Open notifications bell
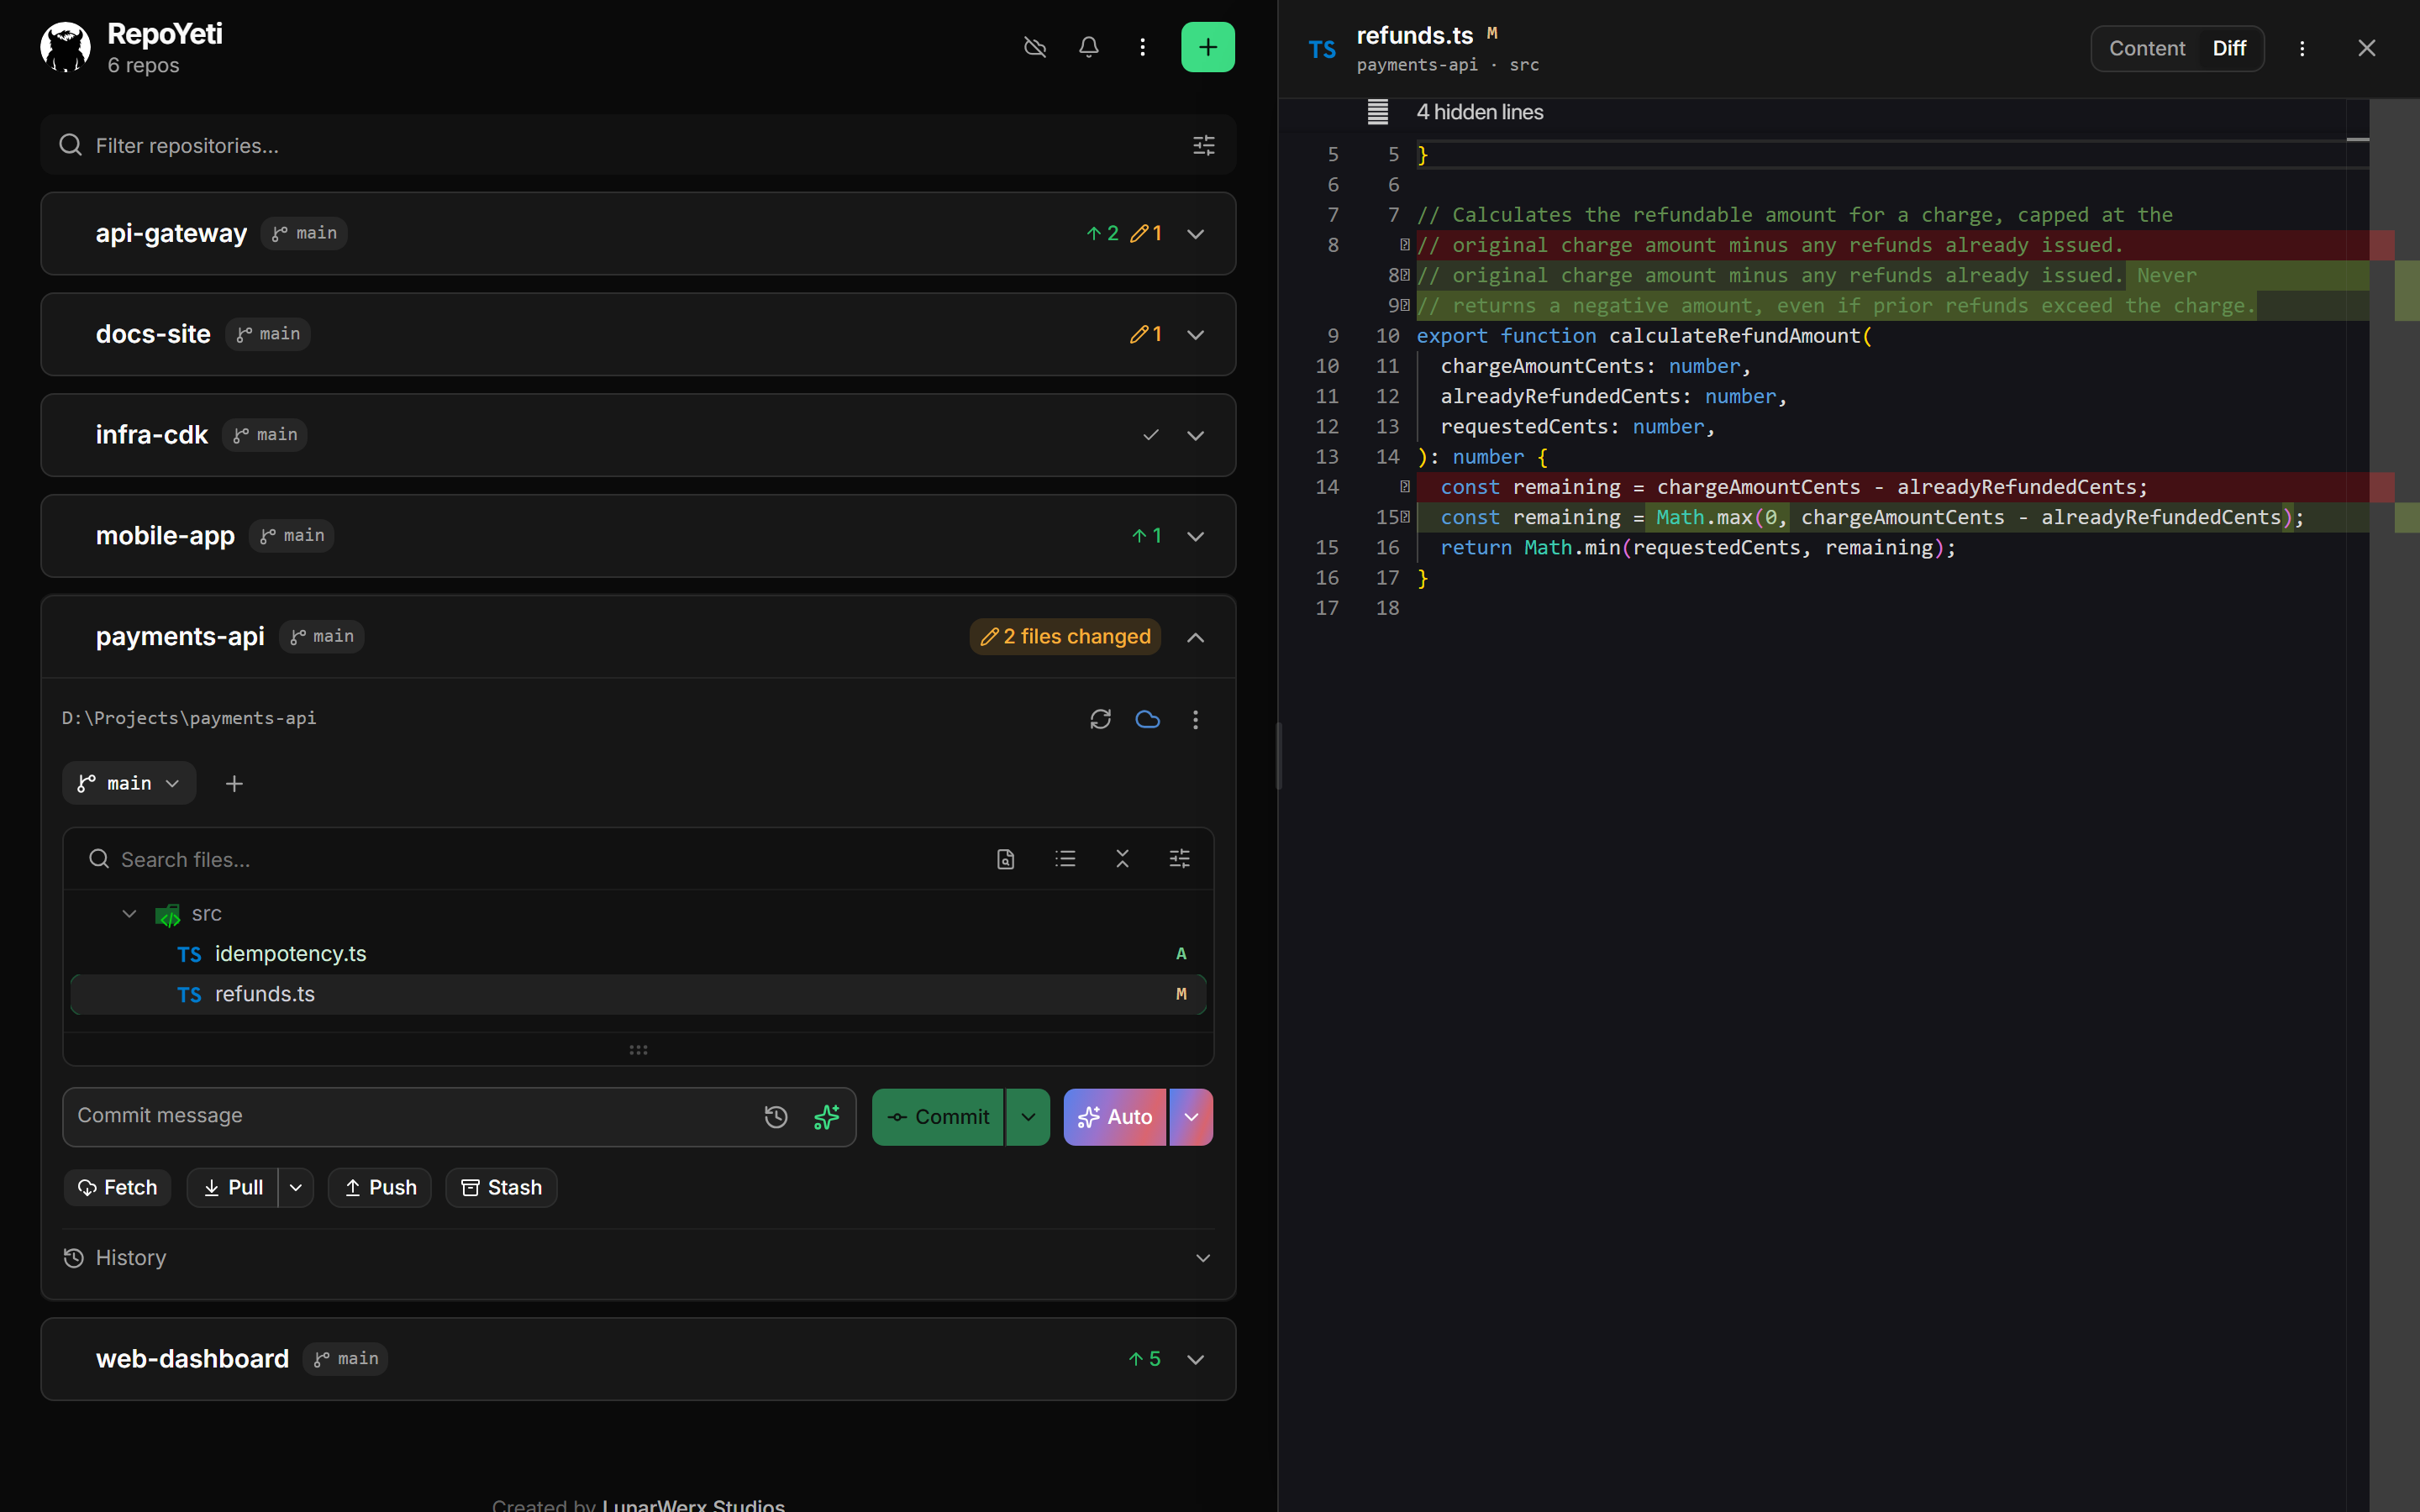Screen dimensions: 2420x1512 (x=1089, y=47)
